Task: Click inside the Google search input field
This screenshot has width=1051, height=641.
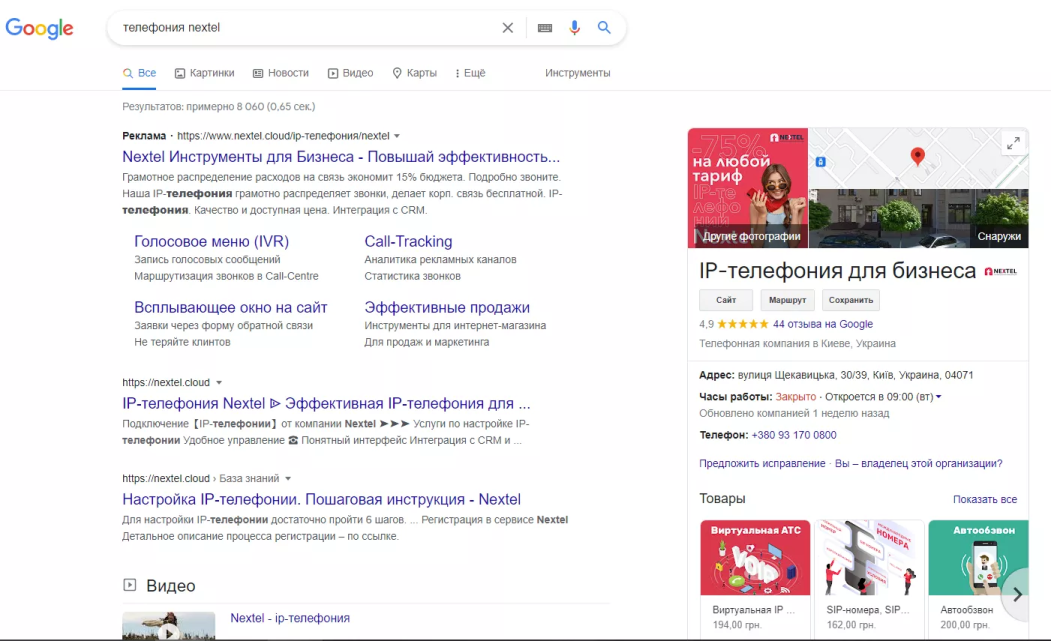Action: point(300,28)
